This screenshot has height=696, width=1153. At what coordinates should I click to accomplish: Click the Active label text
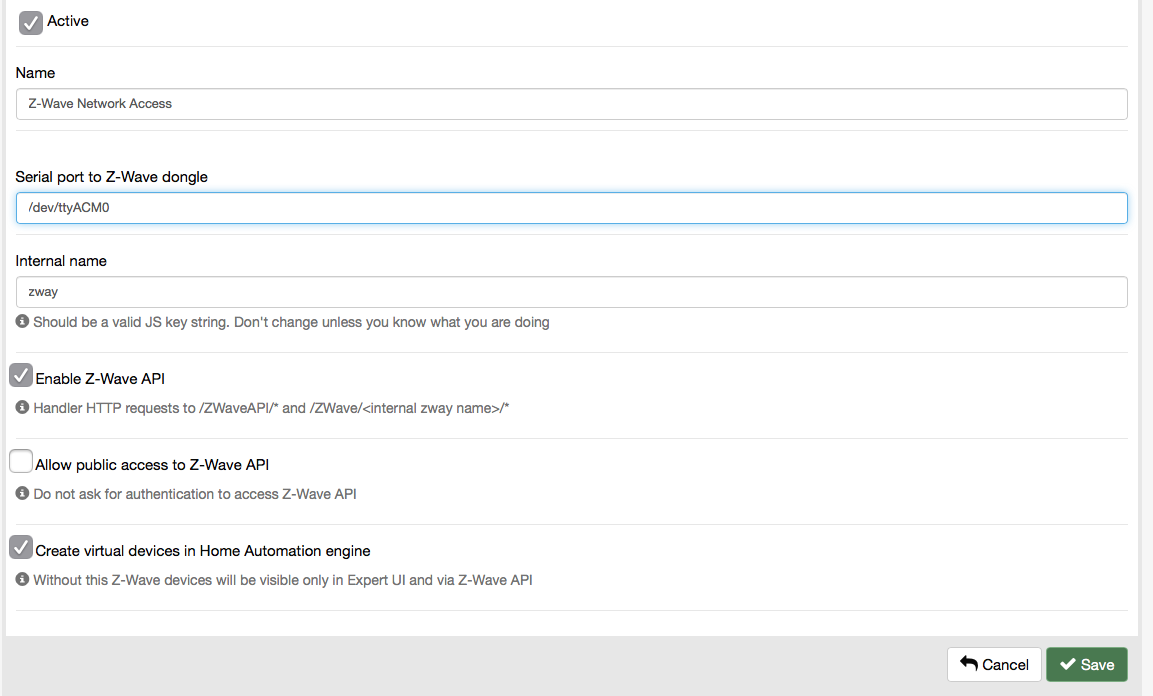68,21
